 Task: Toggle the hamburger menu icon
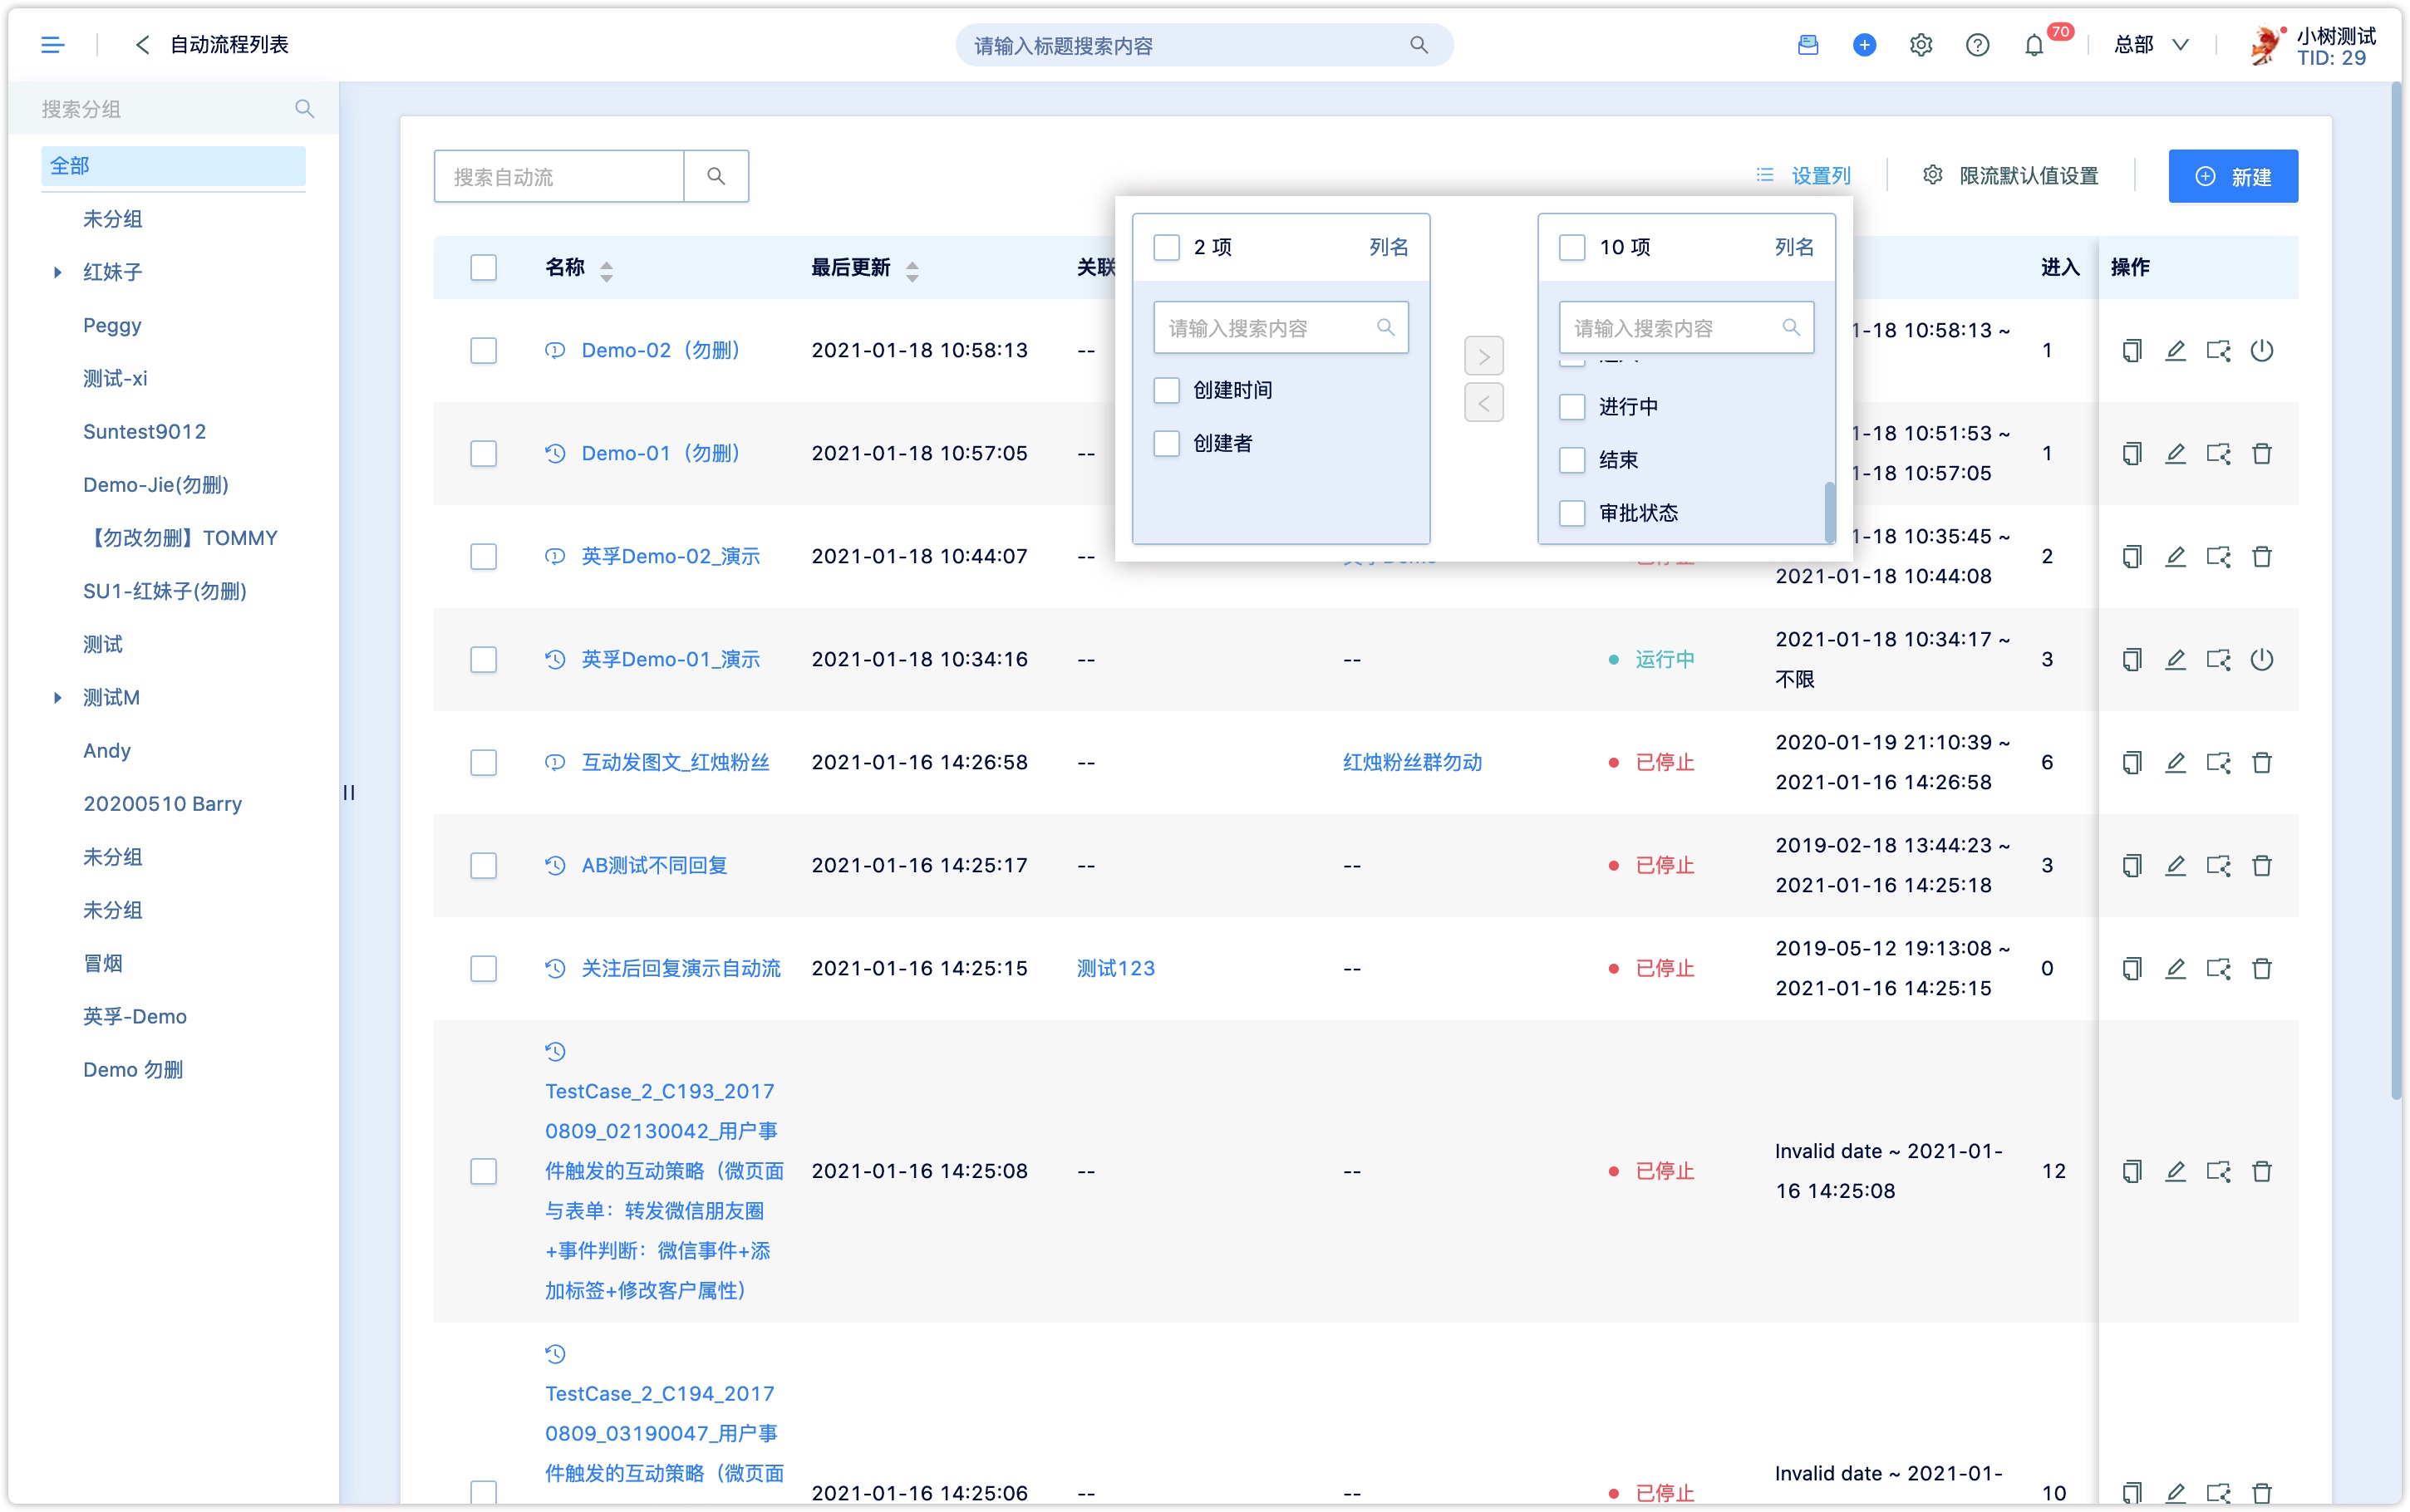[52, 45]
